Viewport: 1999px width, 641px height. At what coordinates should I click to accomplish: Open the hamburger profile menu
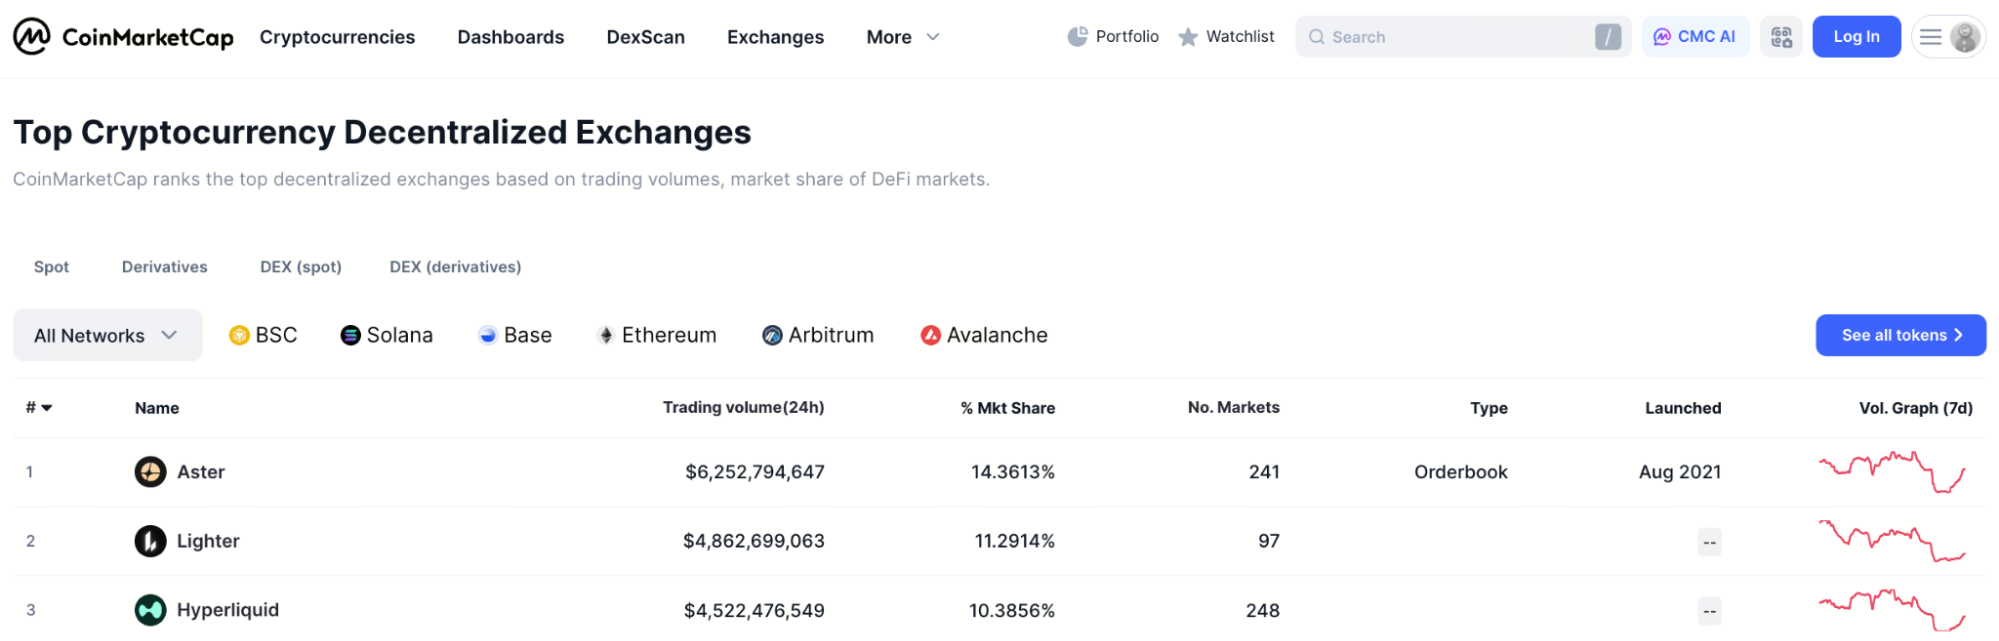[x=1947, y=37]
